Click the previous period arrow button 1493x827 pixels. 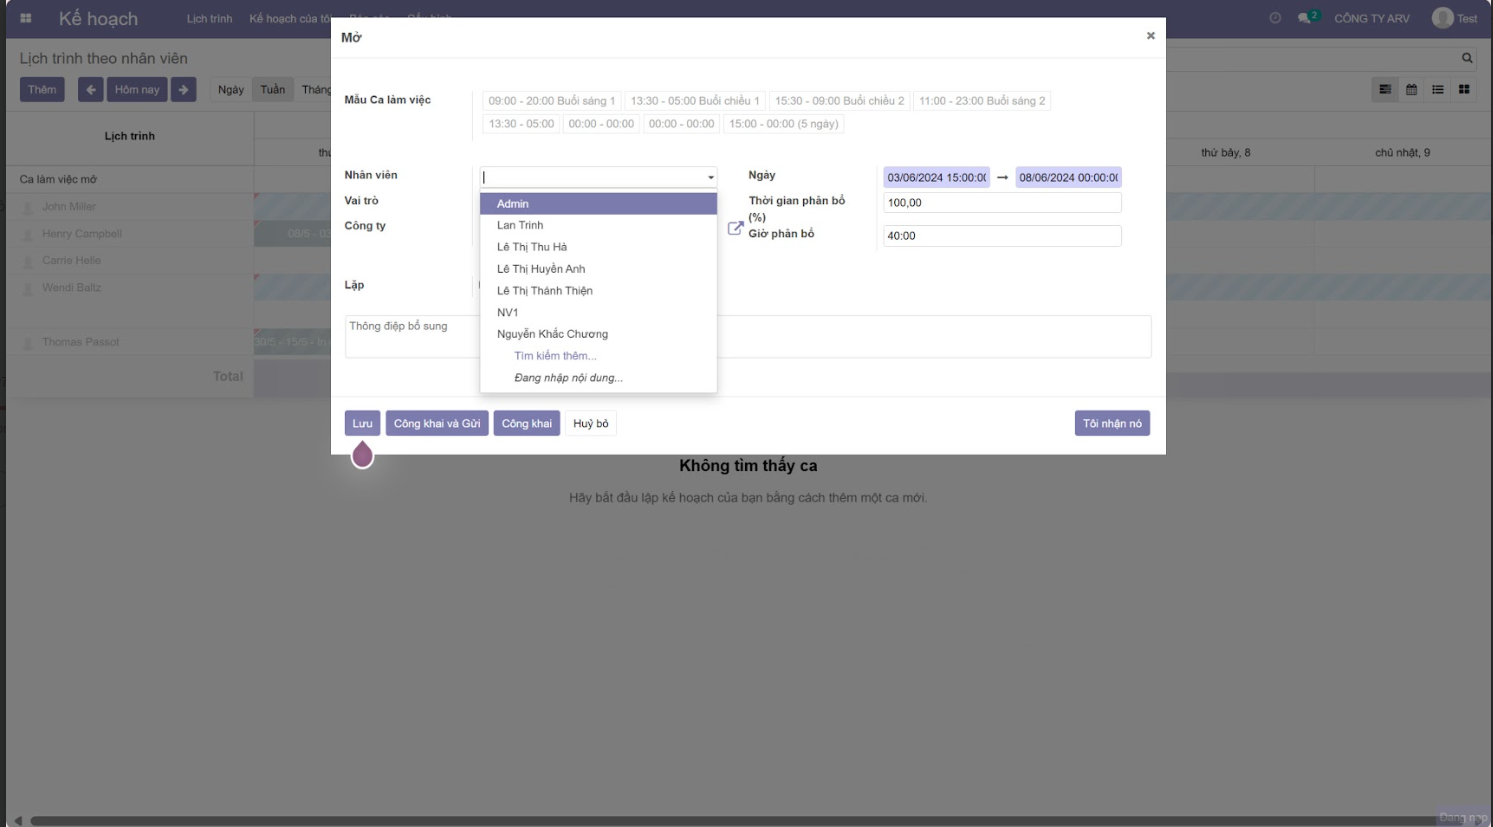tap(91, 89)
